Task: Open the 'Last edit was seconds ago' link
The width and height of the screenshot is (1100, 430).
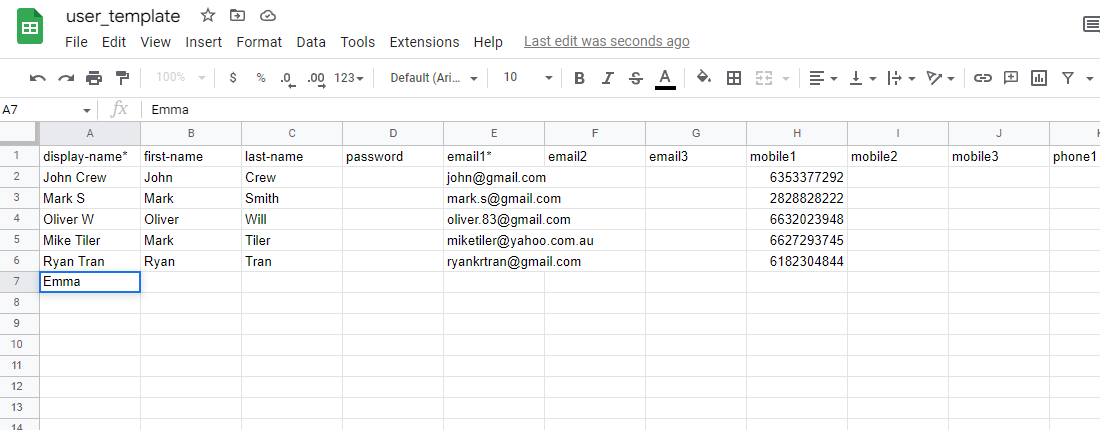Action: point(607,41)
